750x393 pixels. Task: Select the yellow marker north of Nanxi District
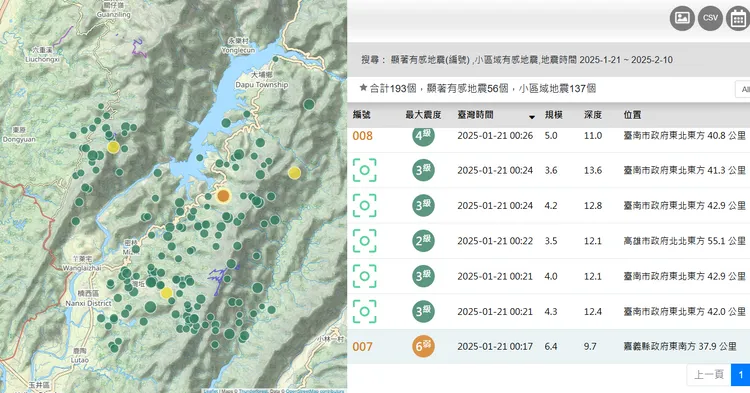tap(166, 293)
